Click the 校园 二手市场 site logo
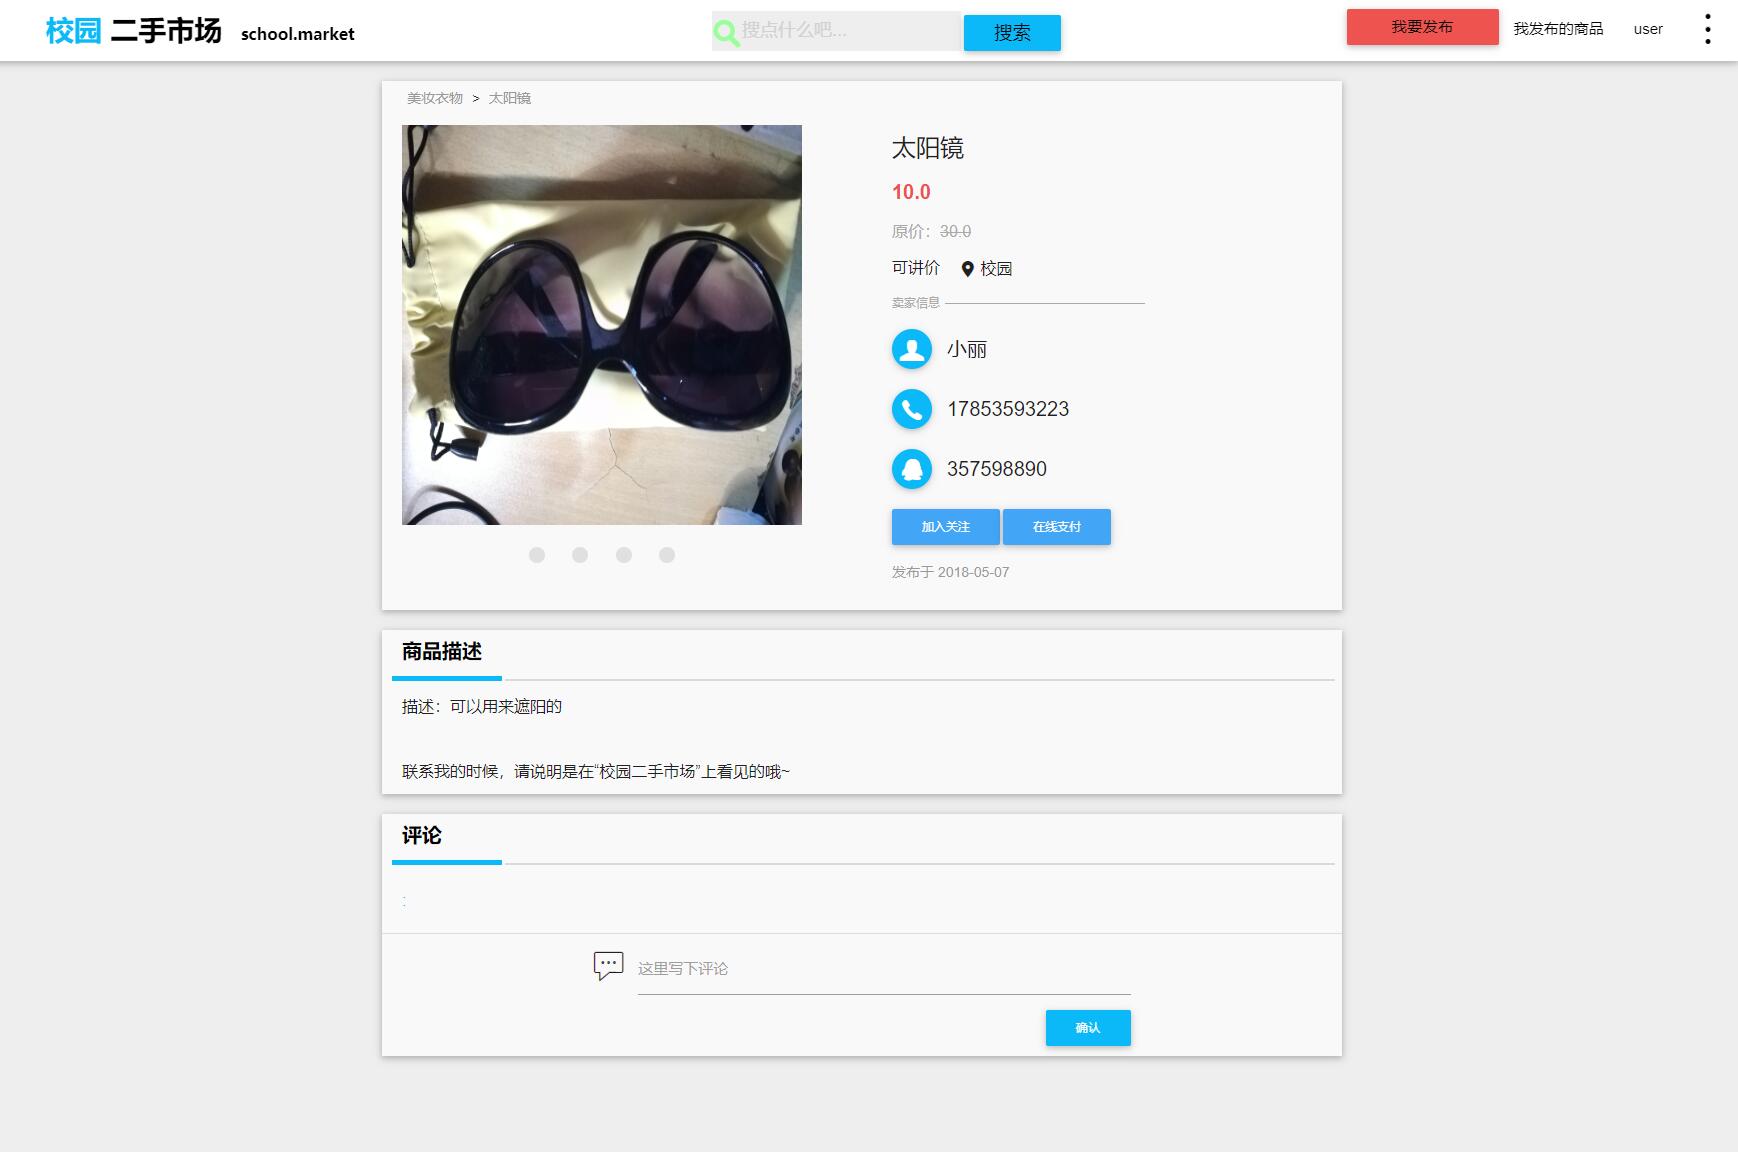1738x1152 pixels. coord(130,31)
